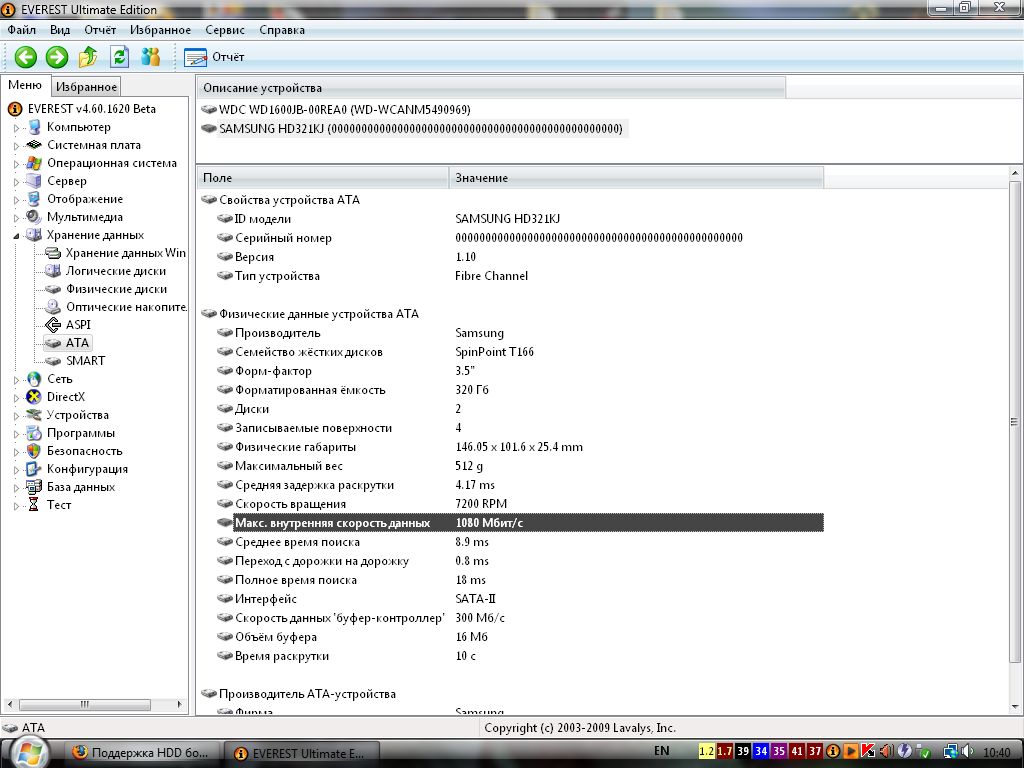The image size is (1024, 768).
Task: Collapse the Хранение данных tree node
Action: (16, 236)
